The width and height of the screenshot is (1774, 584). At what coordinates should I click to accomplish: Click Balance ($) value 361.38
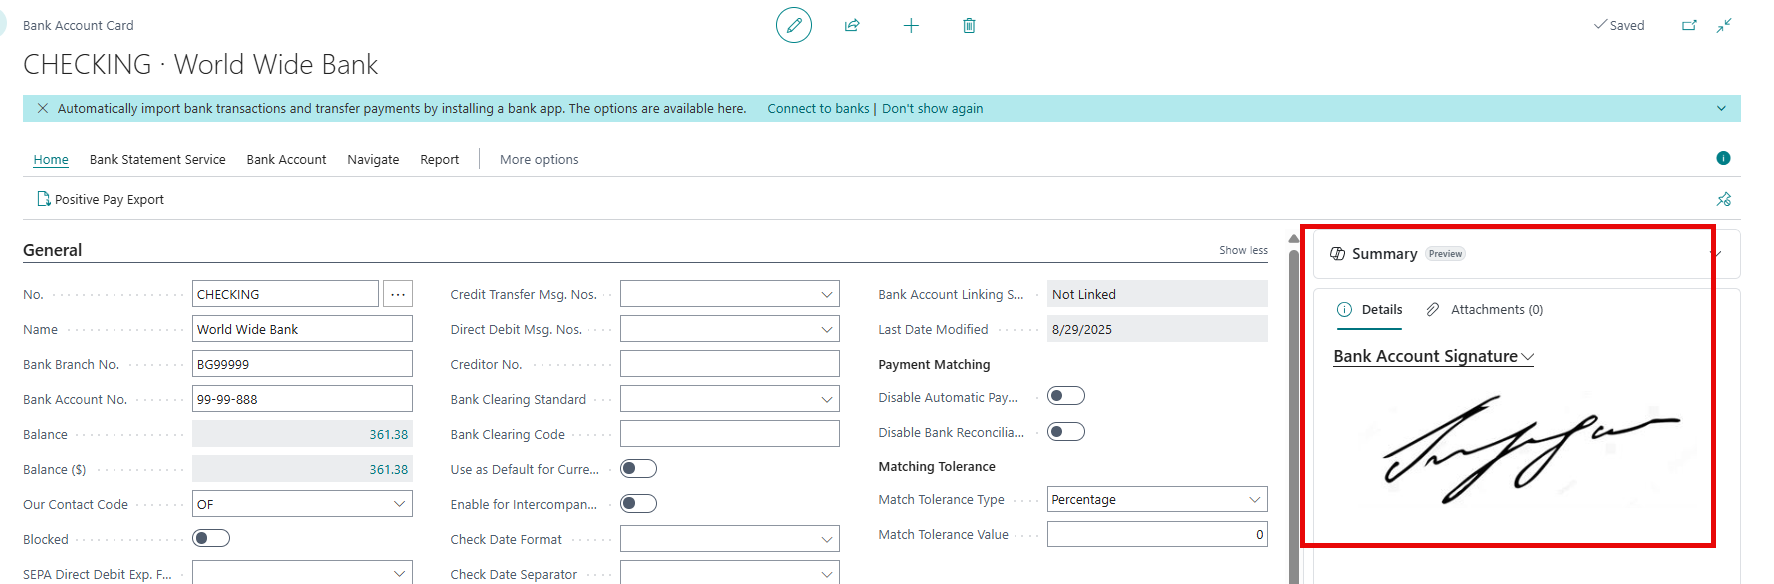click(389, 469)
